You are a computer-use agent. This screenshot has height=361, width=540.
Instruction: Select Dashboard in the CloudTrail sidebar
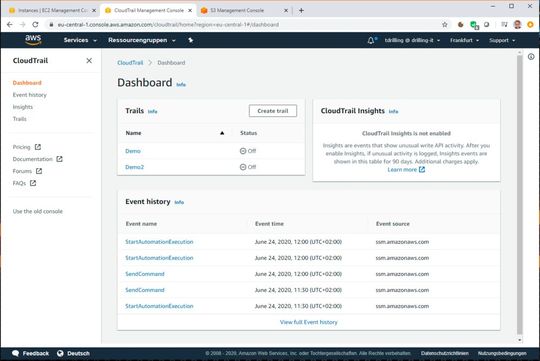click(27, 83)
